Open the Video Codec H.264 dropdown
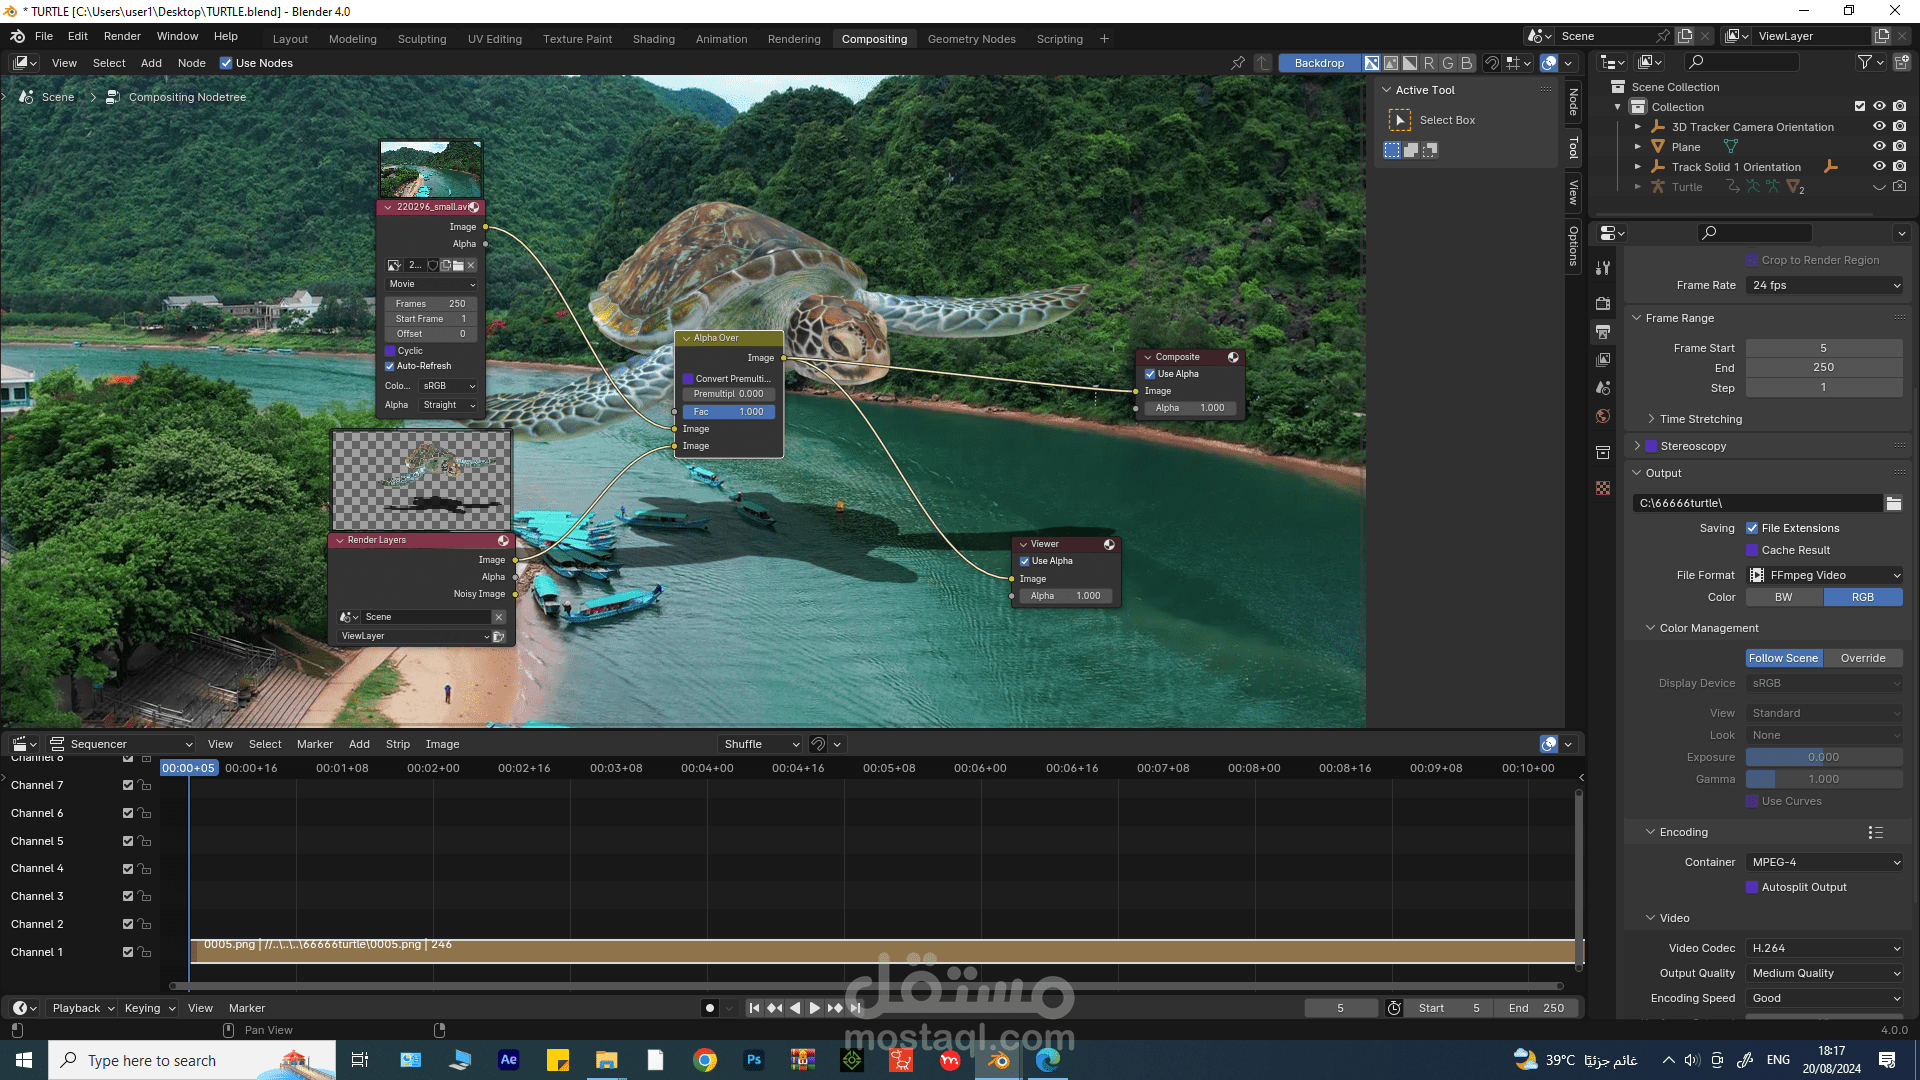The width and height of the screenshot is (1920, 1080). (1825, 948)
